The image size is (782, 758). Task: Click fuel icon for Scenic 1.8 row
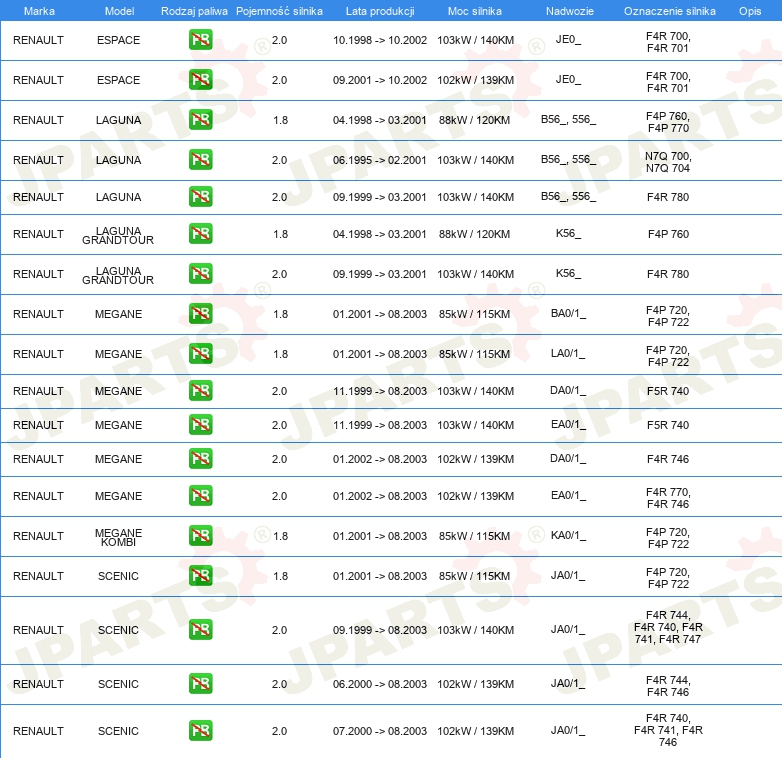[200, 576]
